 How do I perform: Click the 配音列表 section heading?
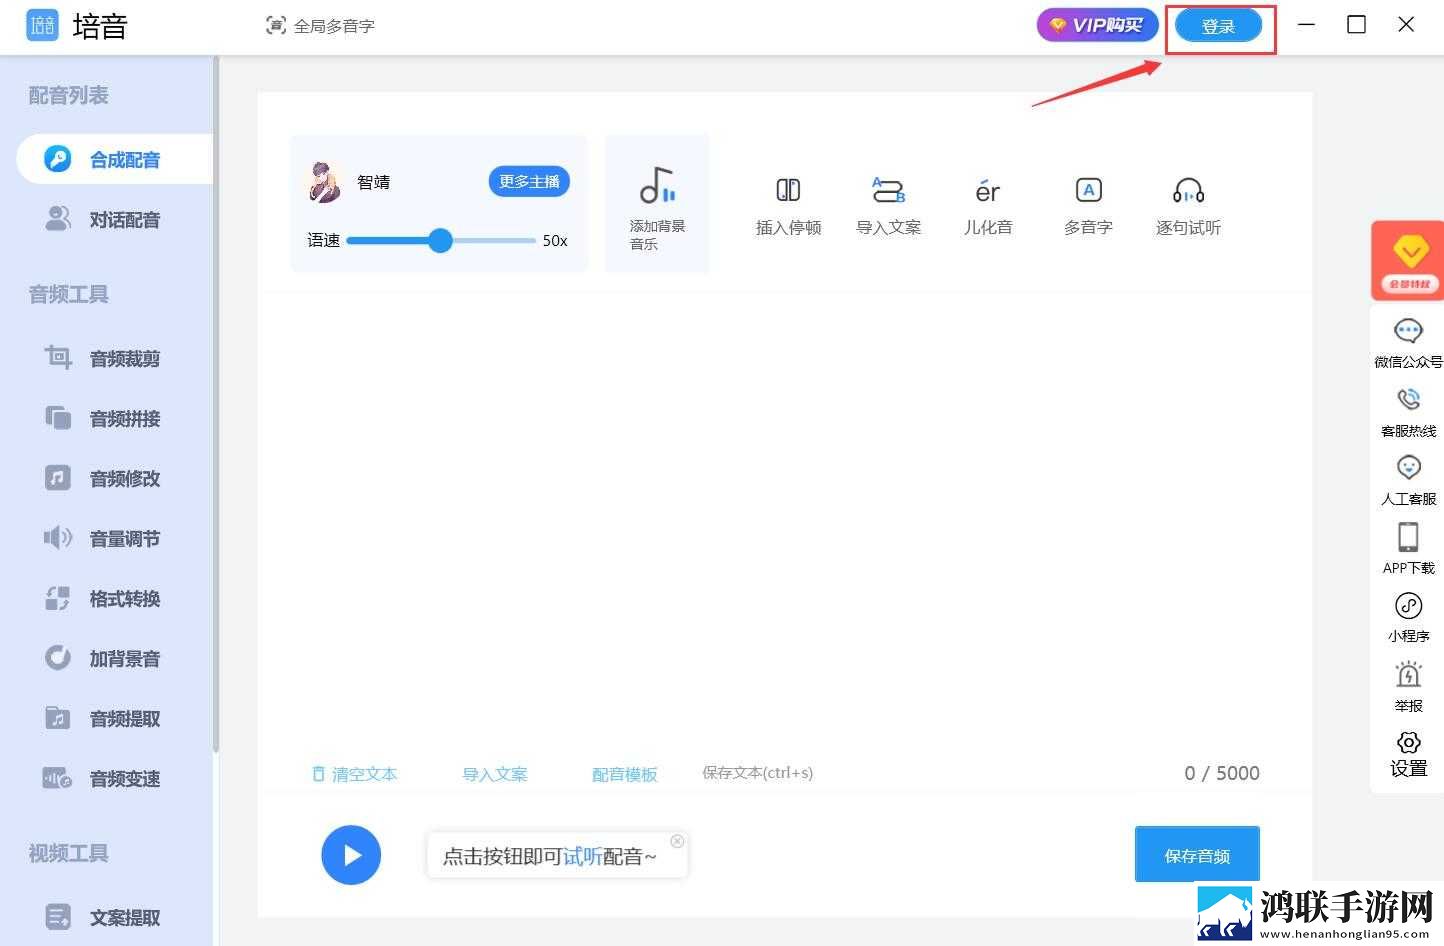tap(68, 96)
